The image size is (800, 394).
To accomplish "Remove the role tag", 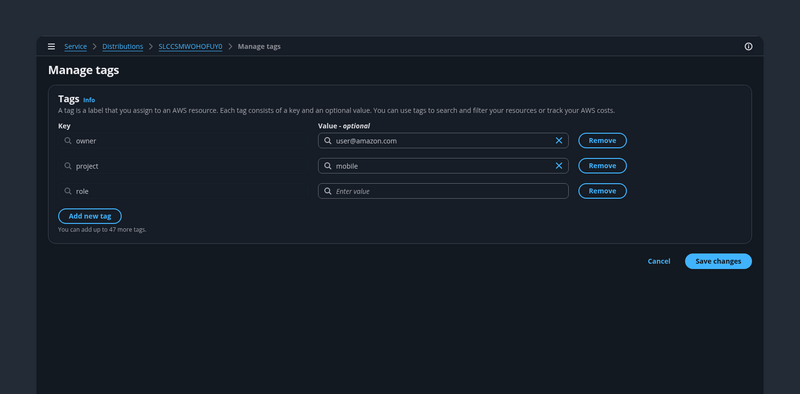I will coord(602,191).
